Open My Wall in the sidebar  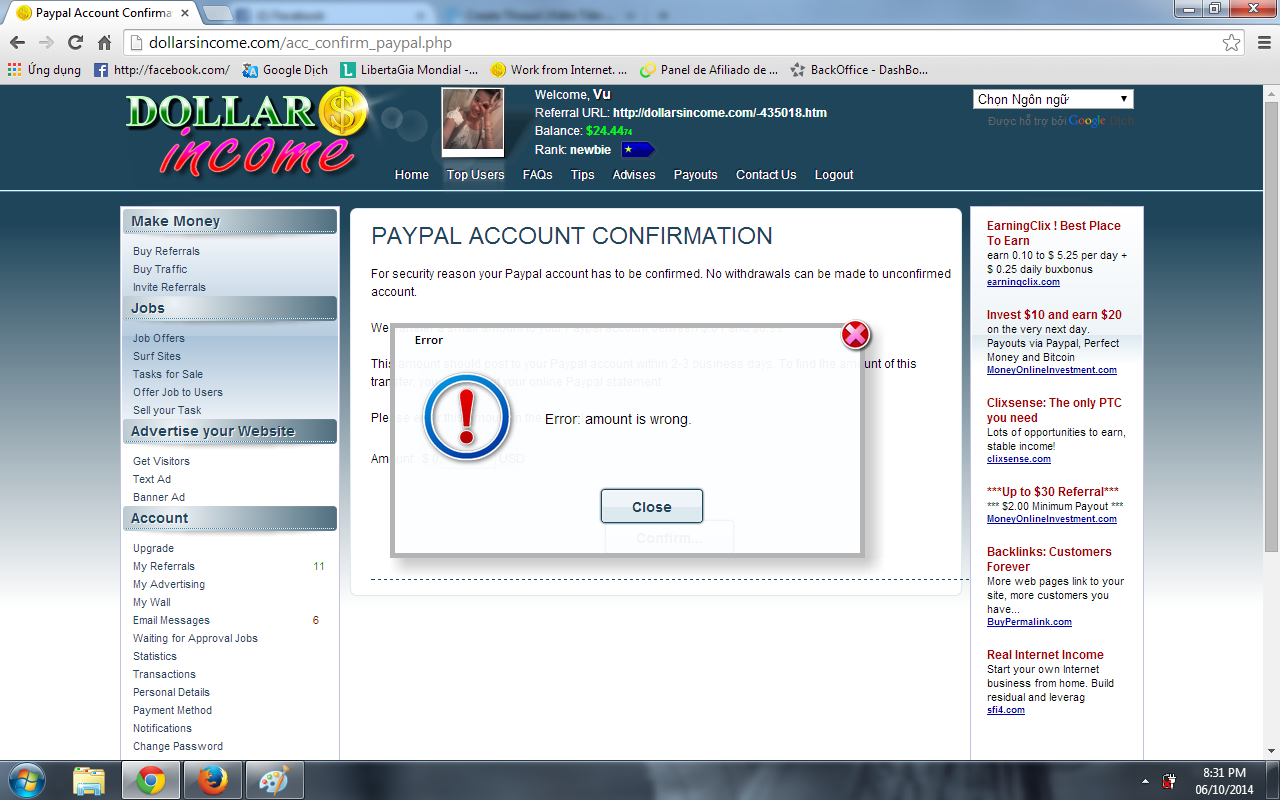pyautogui.click(x=152, y=602)
